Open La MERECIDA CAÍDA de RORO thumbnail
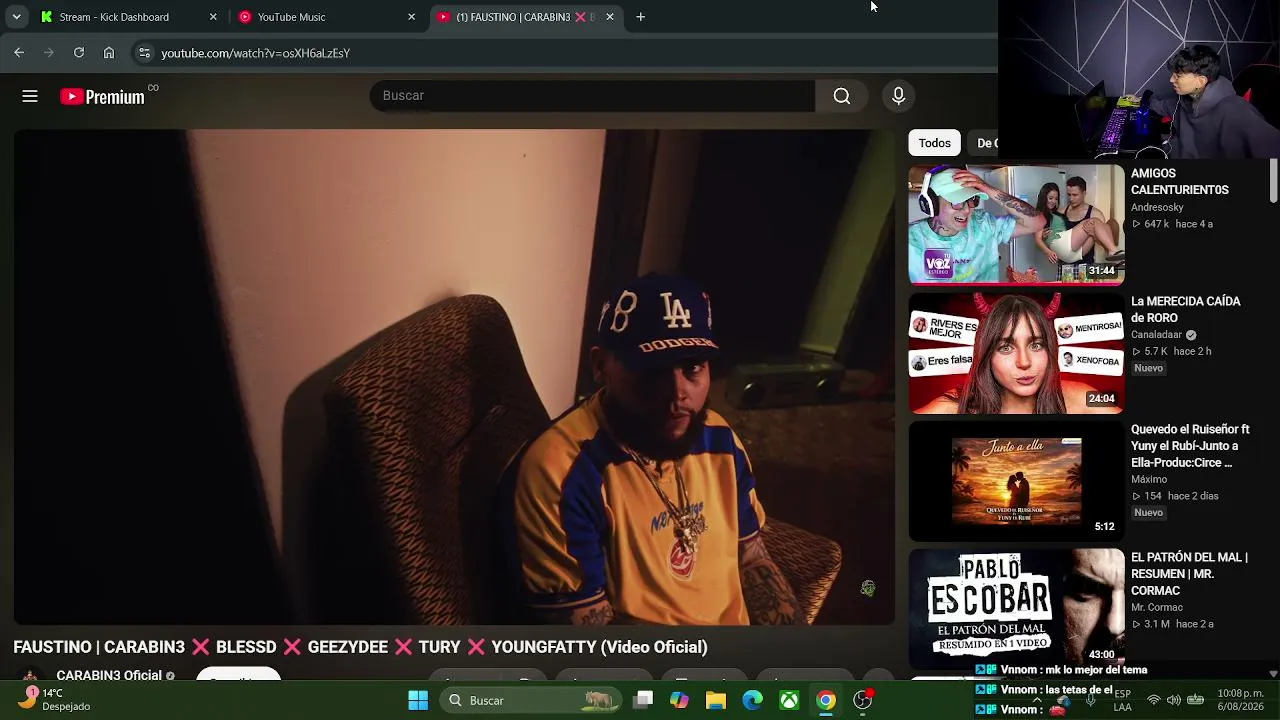The height and width of the screenshot is (720, 1280). (x=1016, y=353)
